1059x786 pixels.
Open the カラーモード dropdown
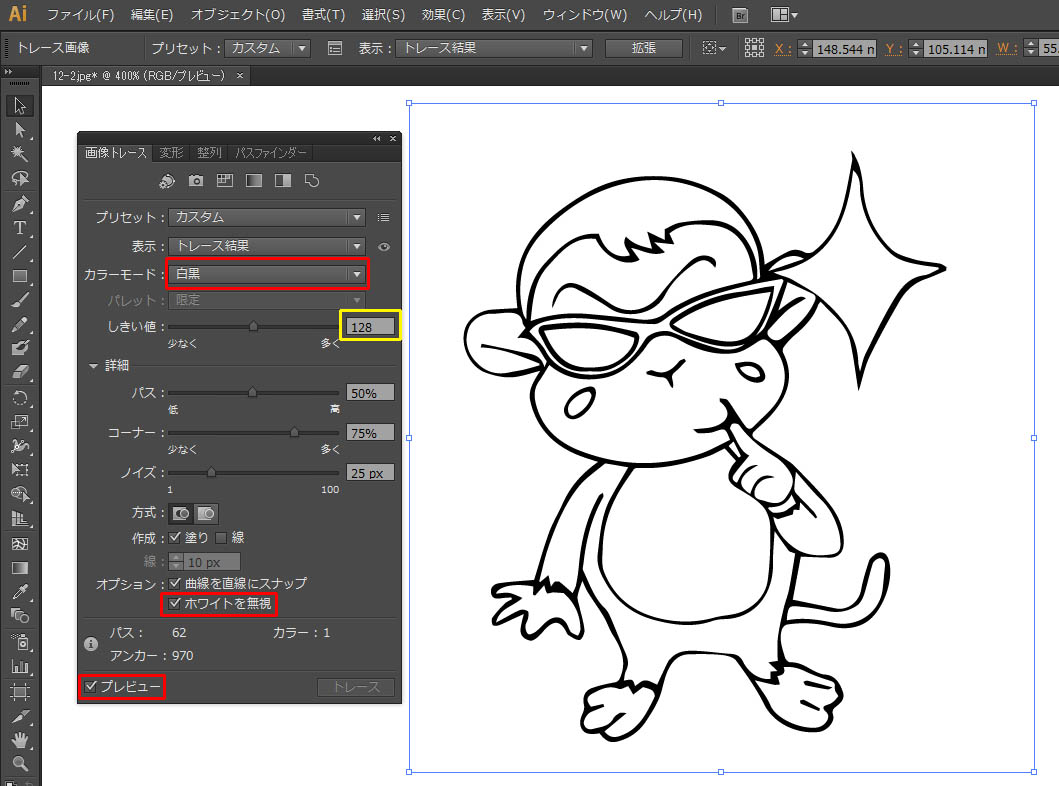click(x=267, y=273)
